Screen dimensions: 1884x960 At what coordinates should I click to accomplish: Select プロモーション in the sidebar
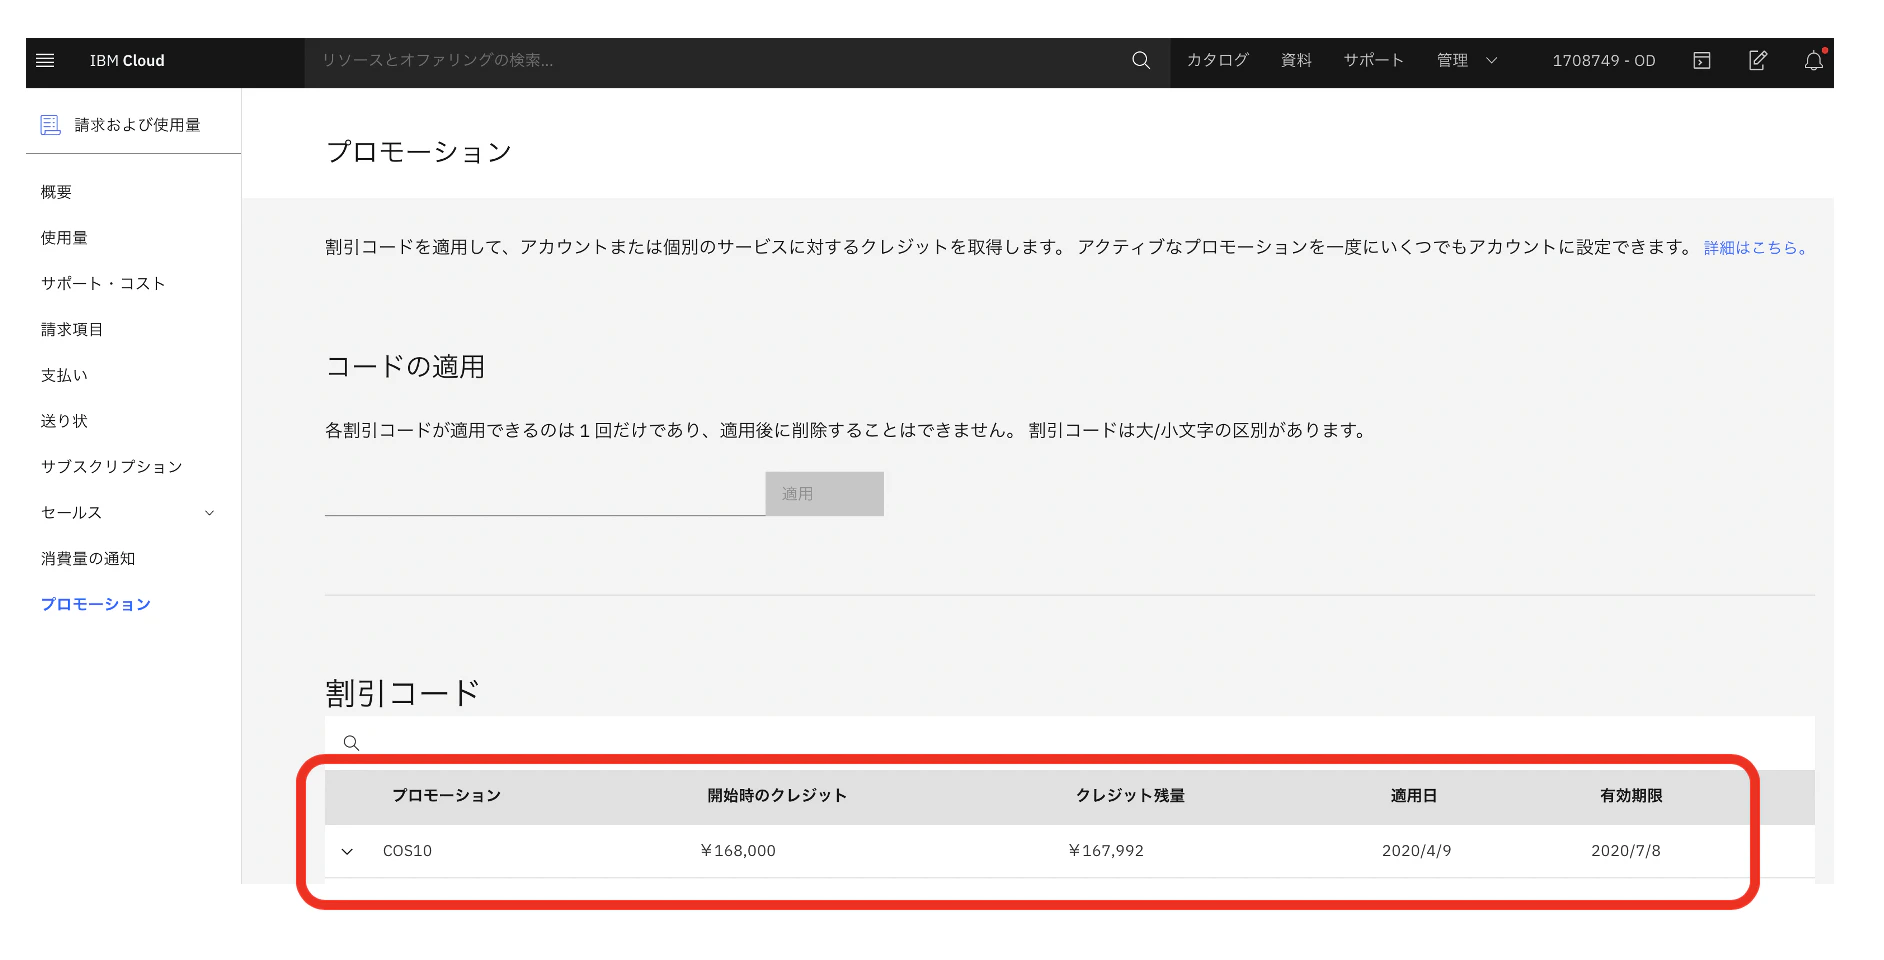(96, 605)
